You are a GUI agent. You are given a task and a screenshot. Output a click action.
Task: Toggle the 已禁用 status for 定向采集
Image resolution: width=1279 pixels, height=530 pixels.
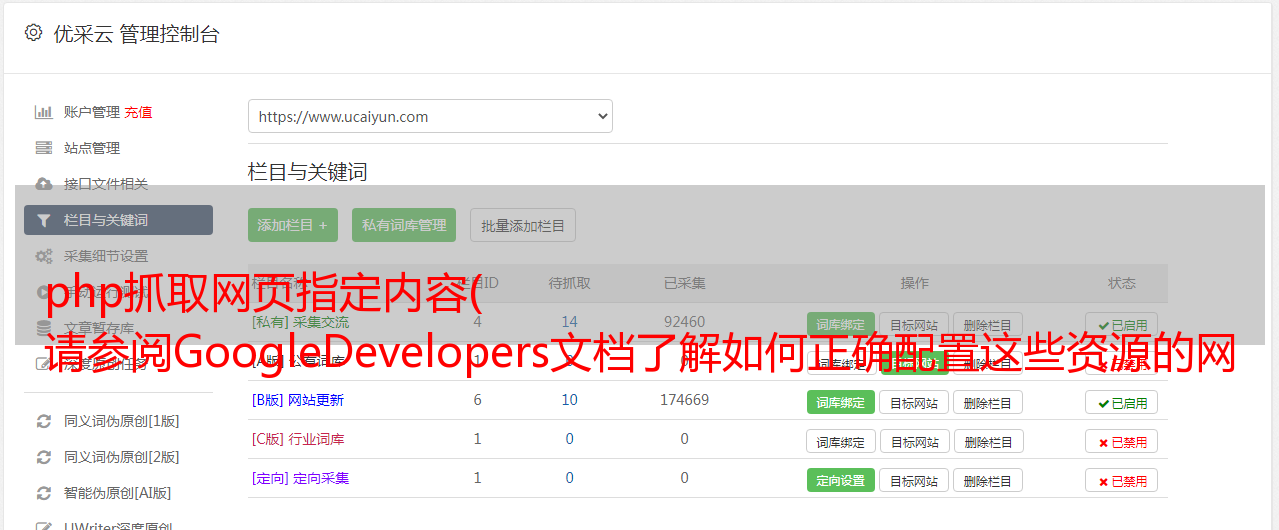click(1122, 480)
